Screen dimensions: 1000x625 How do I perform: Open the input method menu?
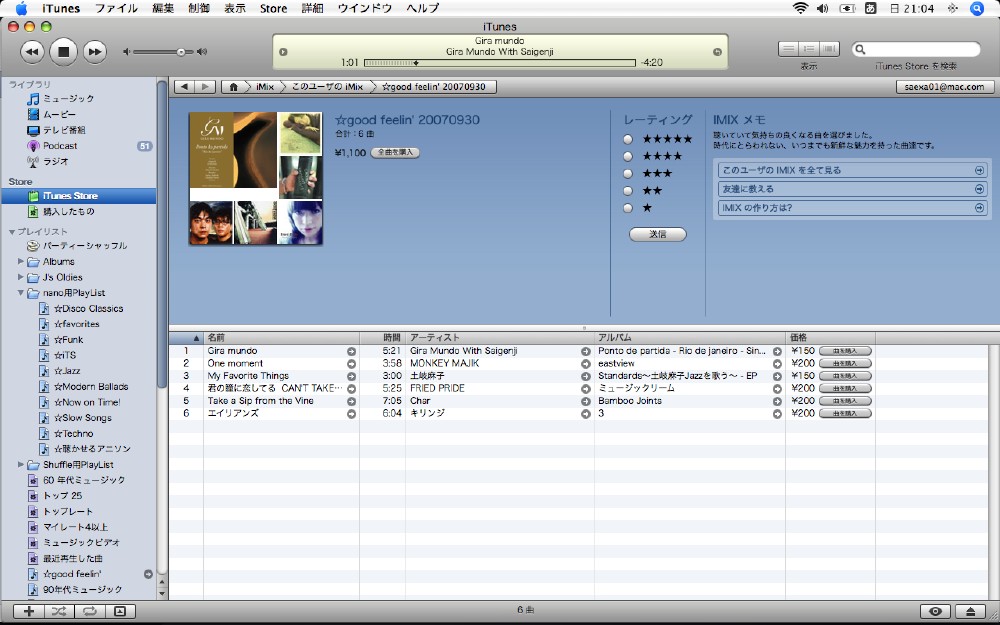pyautogui.click(x=871, y=8)
